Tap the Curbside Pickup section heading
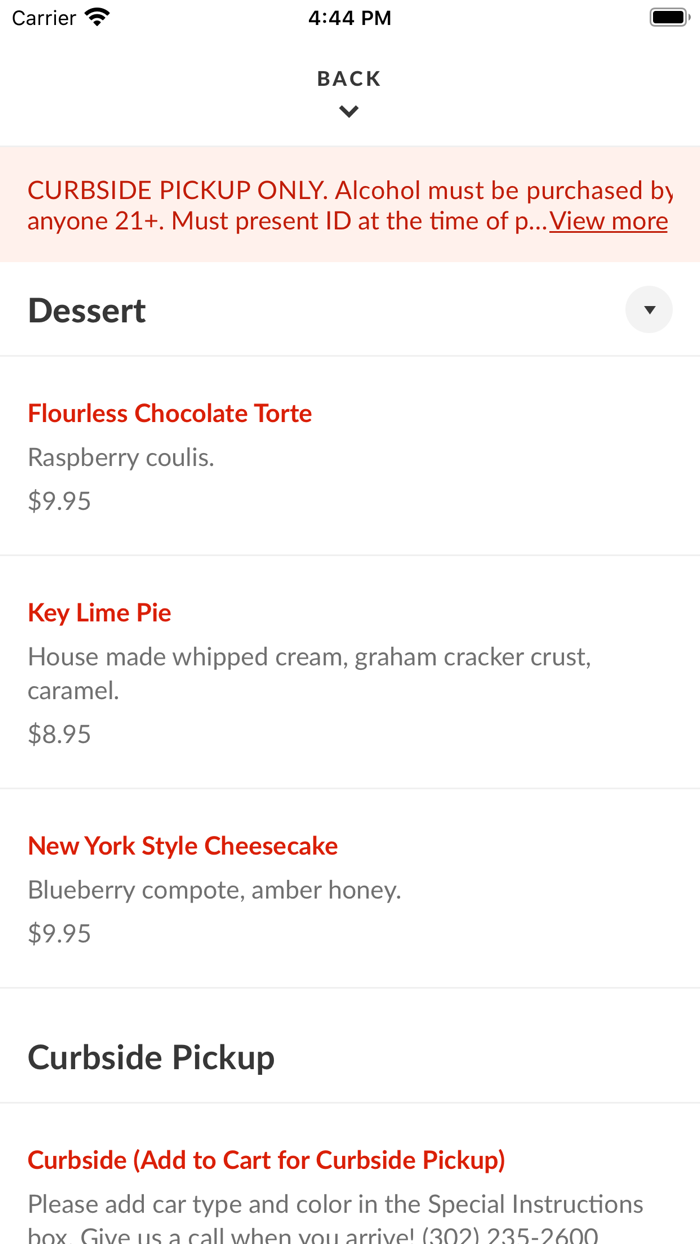This screenshot has width=700, height=1244. coord(151,1056)
